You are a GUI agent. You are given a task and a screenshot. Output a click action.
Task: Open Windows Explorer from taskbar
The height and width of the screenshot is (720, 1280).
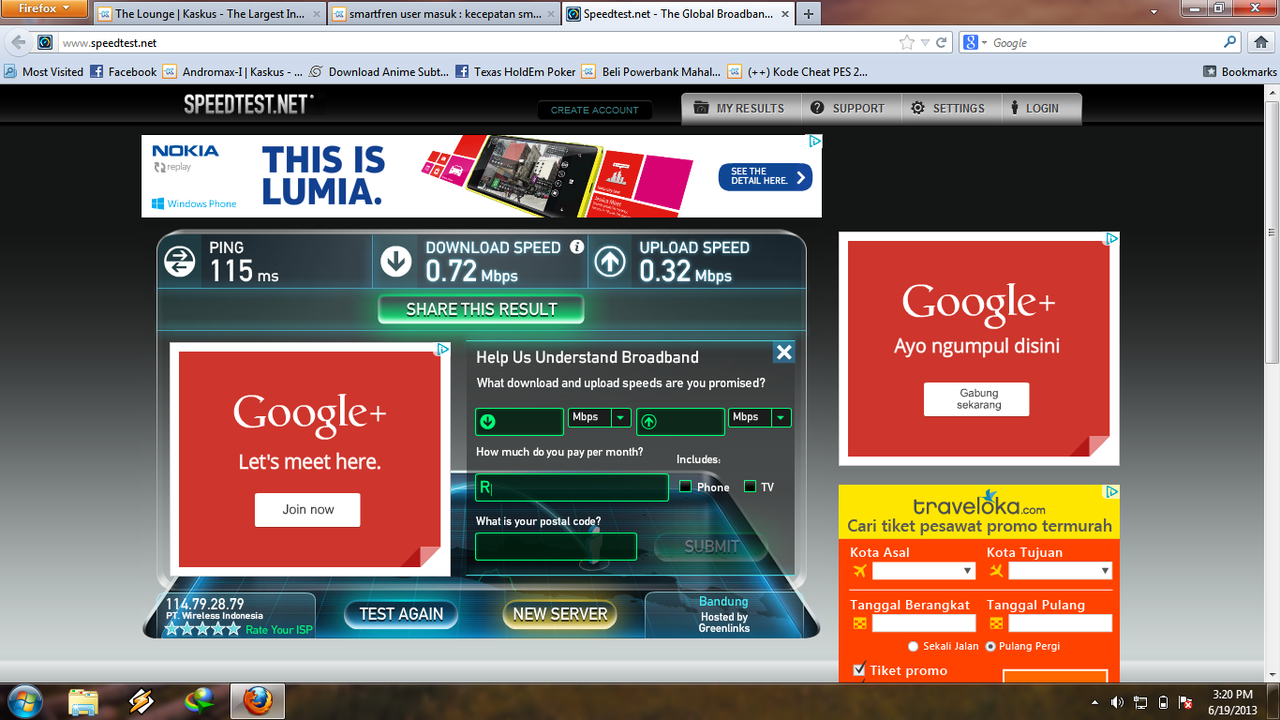point(84,701)
